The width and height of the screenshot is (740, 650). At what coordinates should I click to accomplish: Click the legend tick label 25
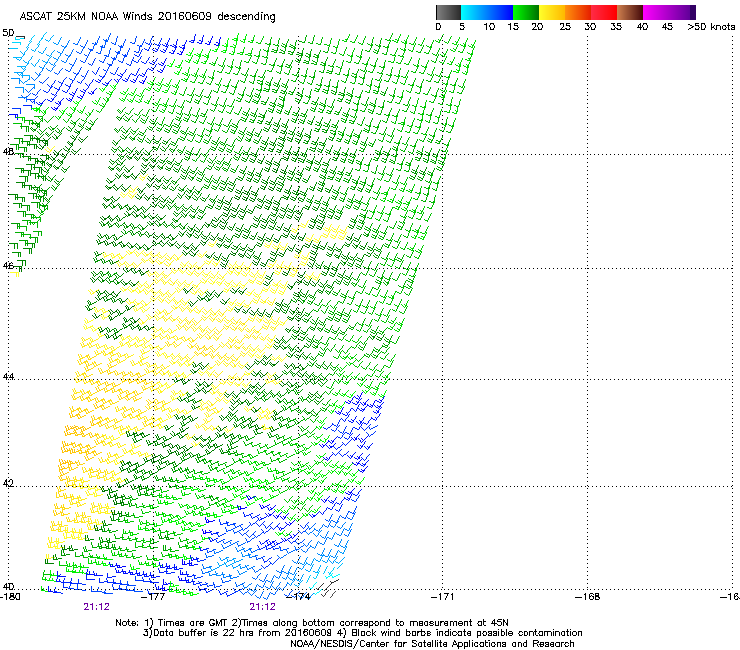coord(565,27)
